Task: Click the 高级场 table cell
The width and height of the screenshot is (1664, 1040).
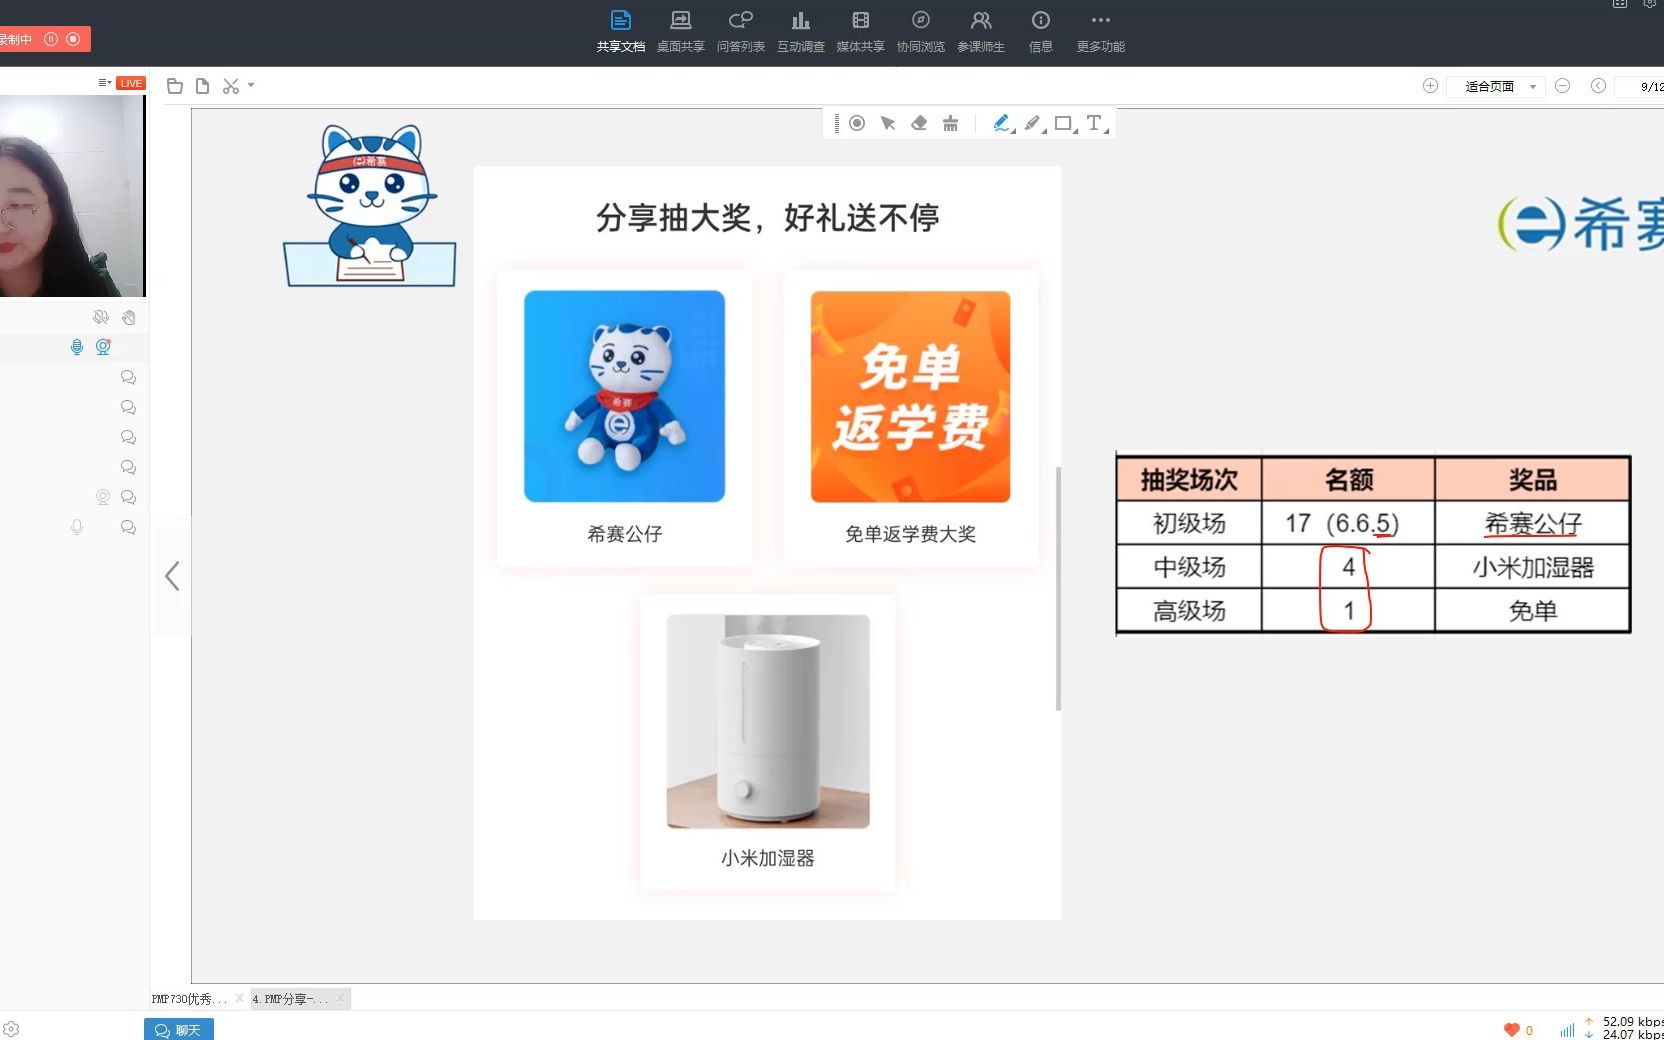Action: pos(1189,611)
